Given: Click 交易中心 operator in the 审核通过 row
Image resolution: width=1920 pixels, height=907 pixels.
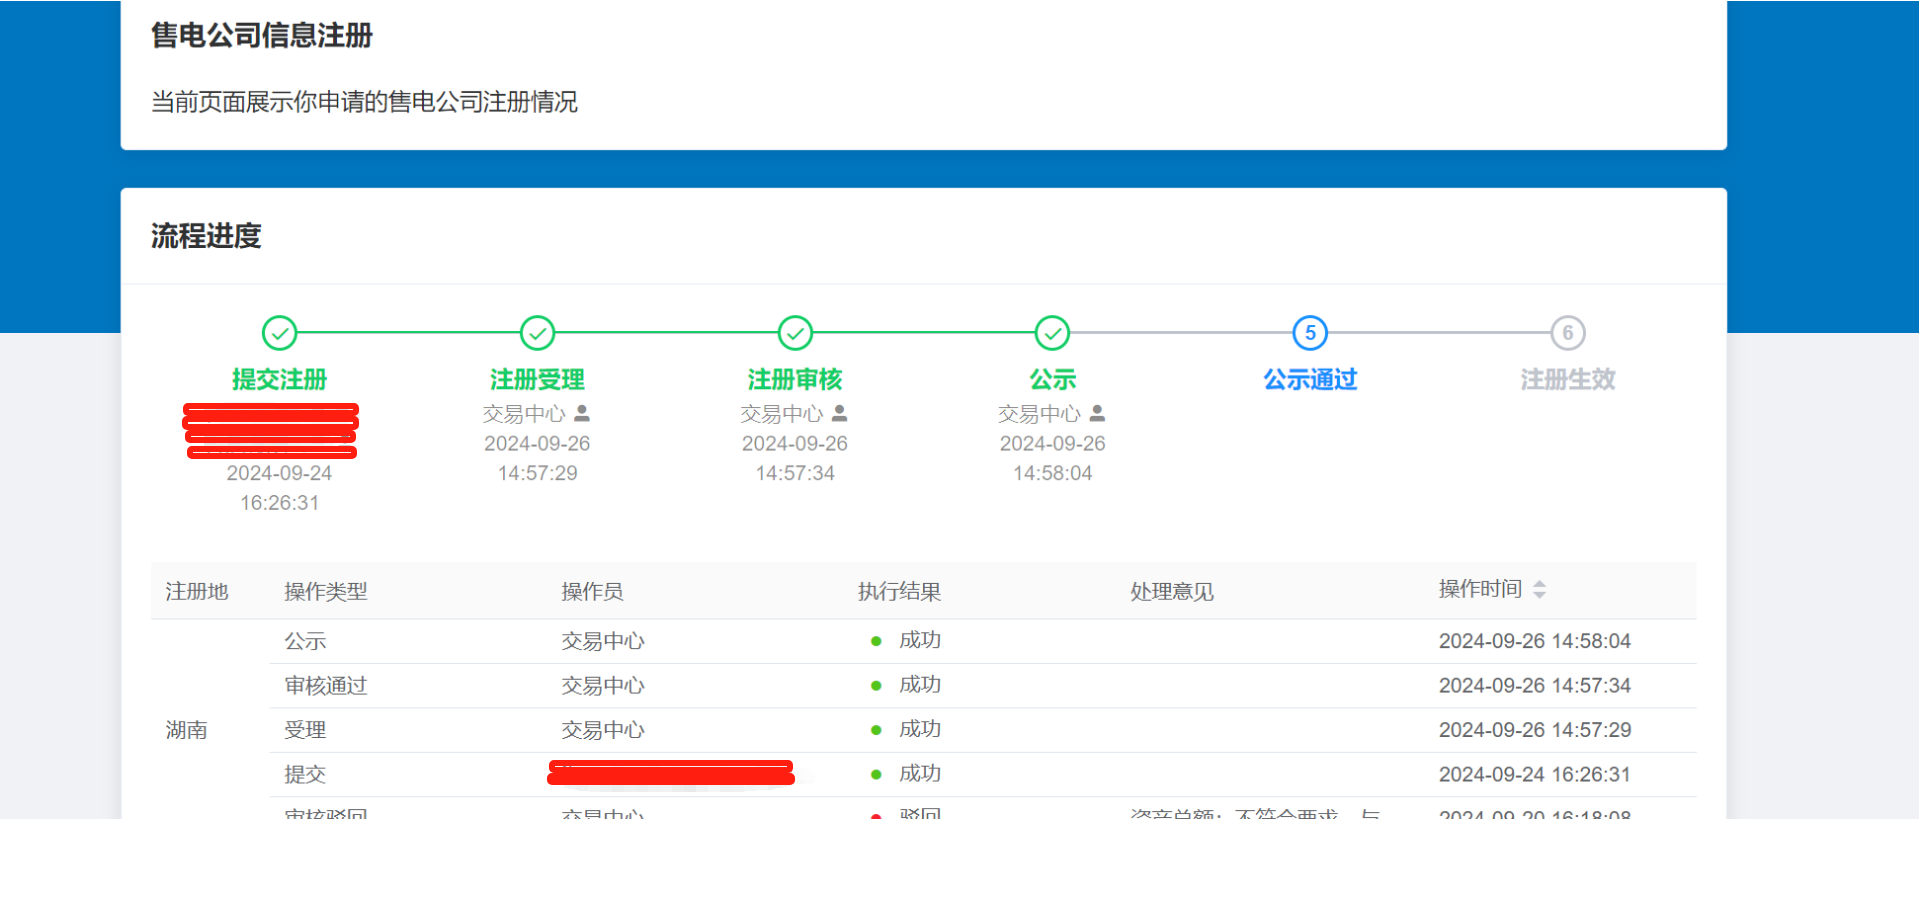Looking at the screenshot, I should pyautogui.click(x=603, y=686).
